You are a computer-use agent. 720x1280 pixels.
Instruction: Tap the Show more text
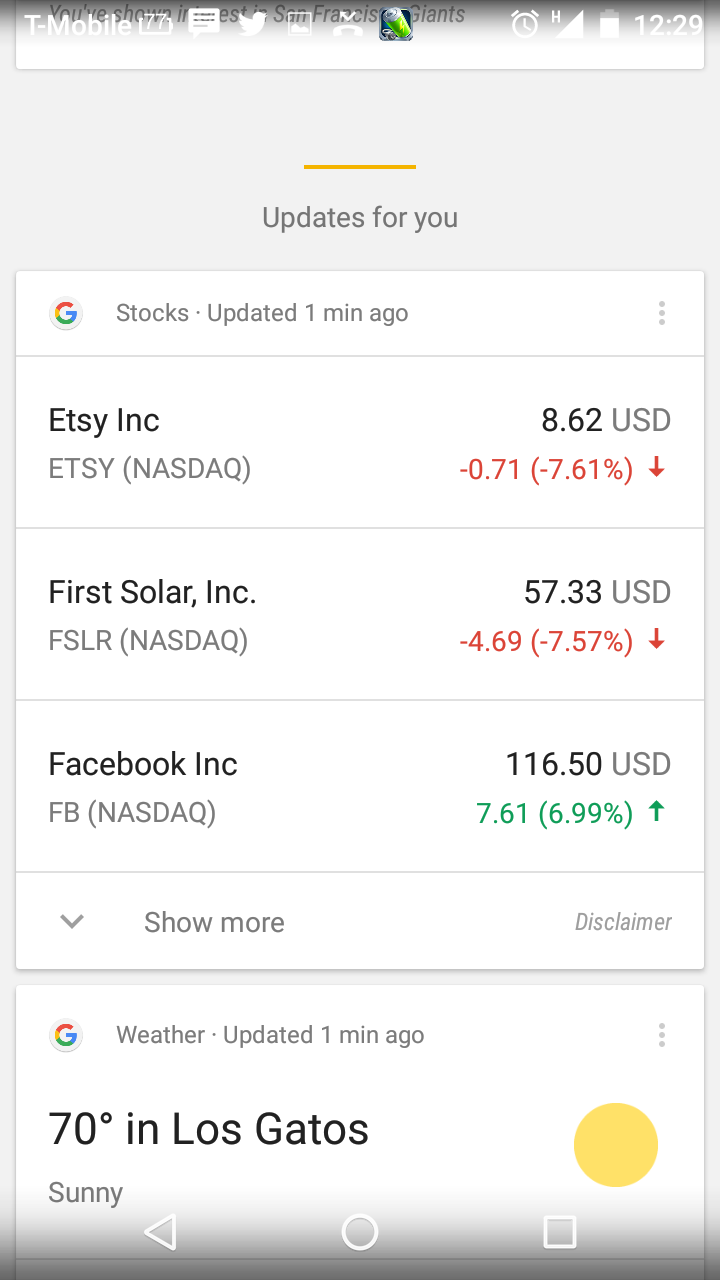214,922
